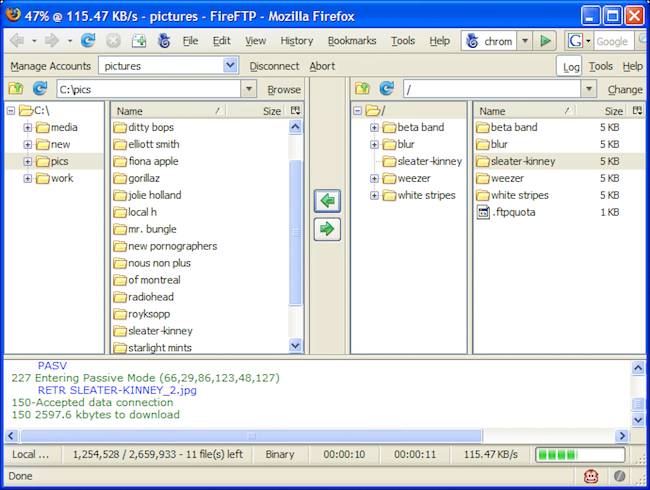This screenshot has height=490, width=650.
Task: Select pics folder in local tree
Action: [x=59, y=161]
